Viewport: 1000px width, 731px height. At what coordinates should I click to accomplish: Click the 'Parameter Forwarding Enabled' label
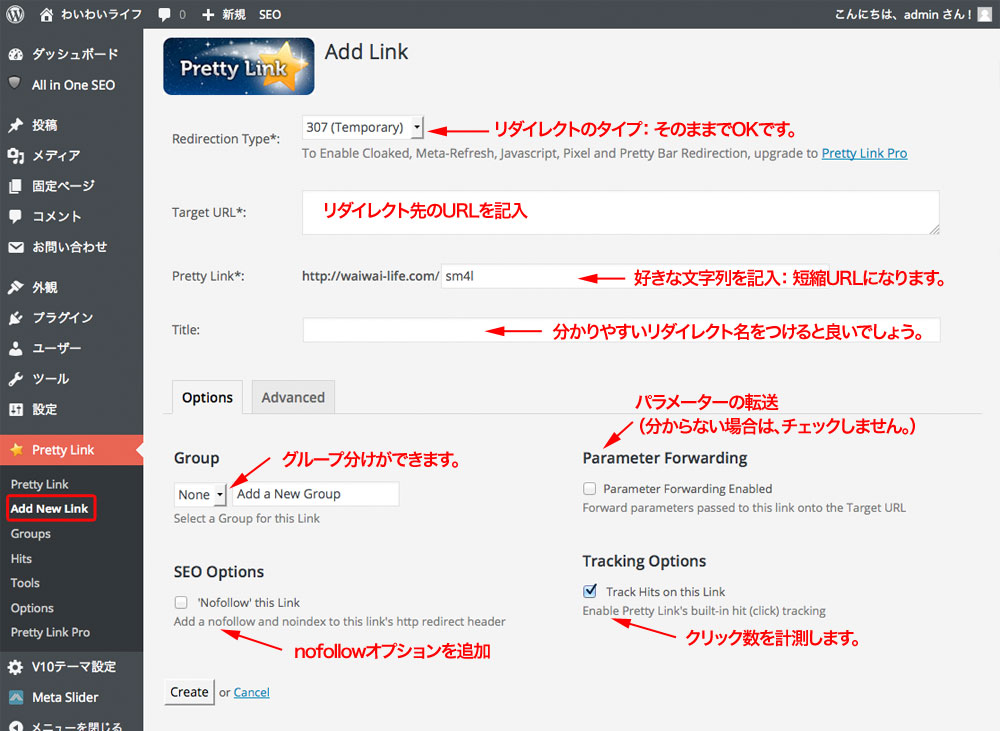point(688,489)
